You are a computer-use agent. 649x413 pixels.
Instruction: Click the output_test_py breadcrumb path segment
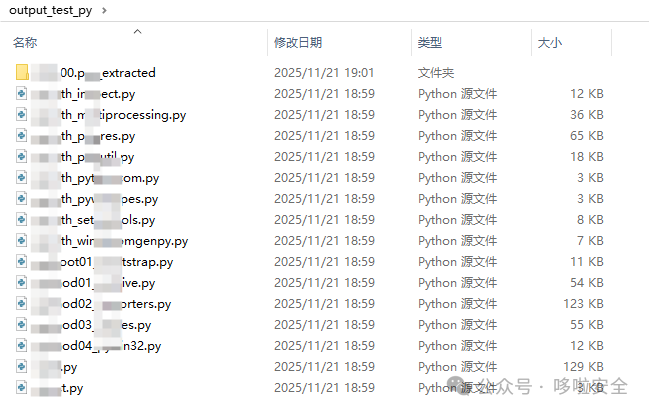click(50, 10)
